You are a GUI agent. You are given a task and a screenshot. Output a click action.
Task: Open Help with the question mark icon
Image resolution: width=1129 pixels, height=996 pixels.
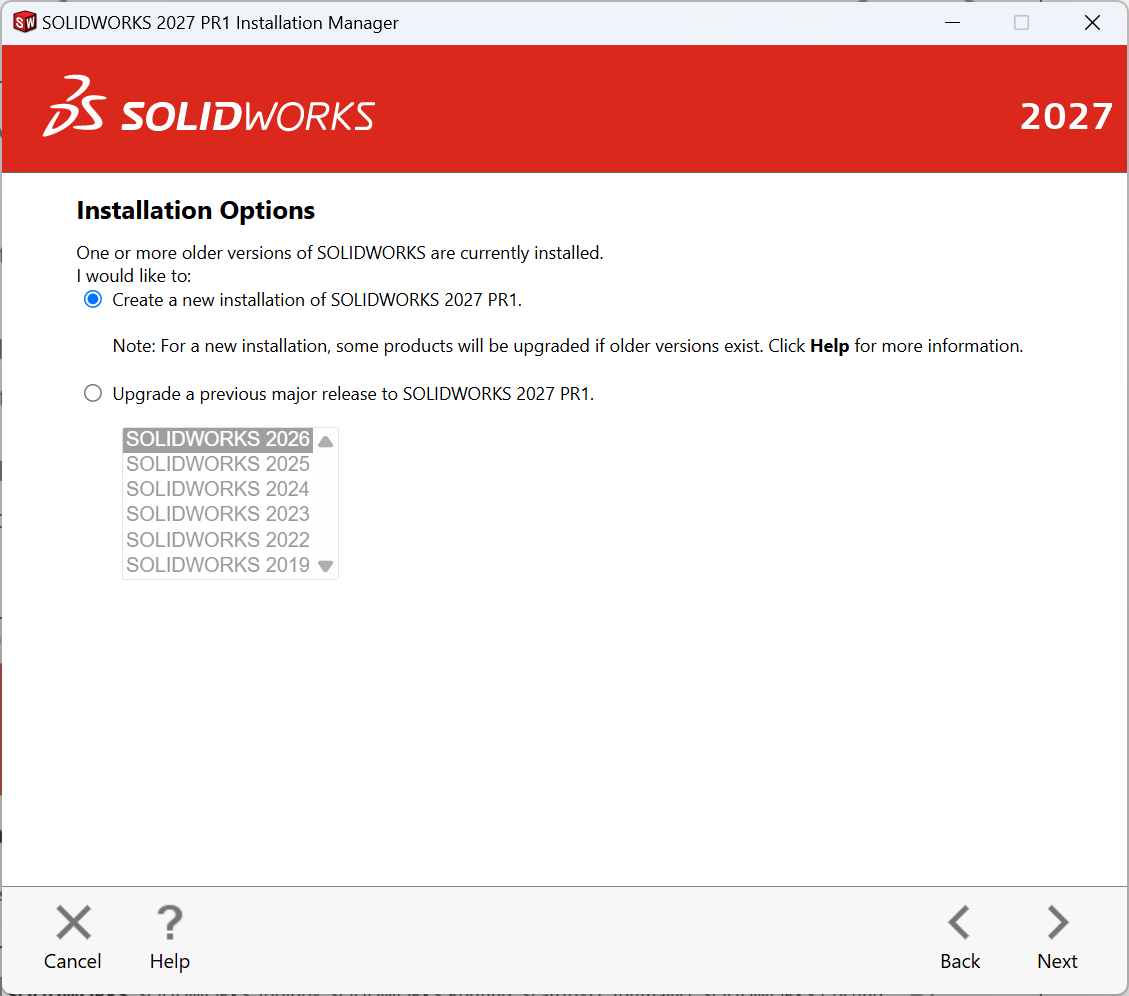[170, 923]
